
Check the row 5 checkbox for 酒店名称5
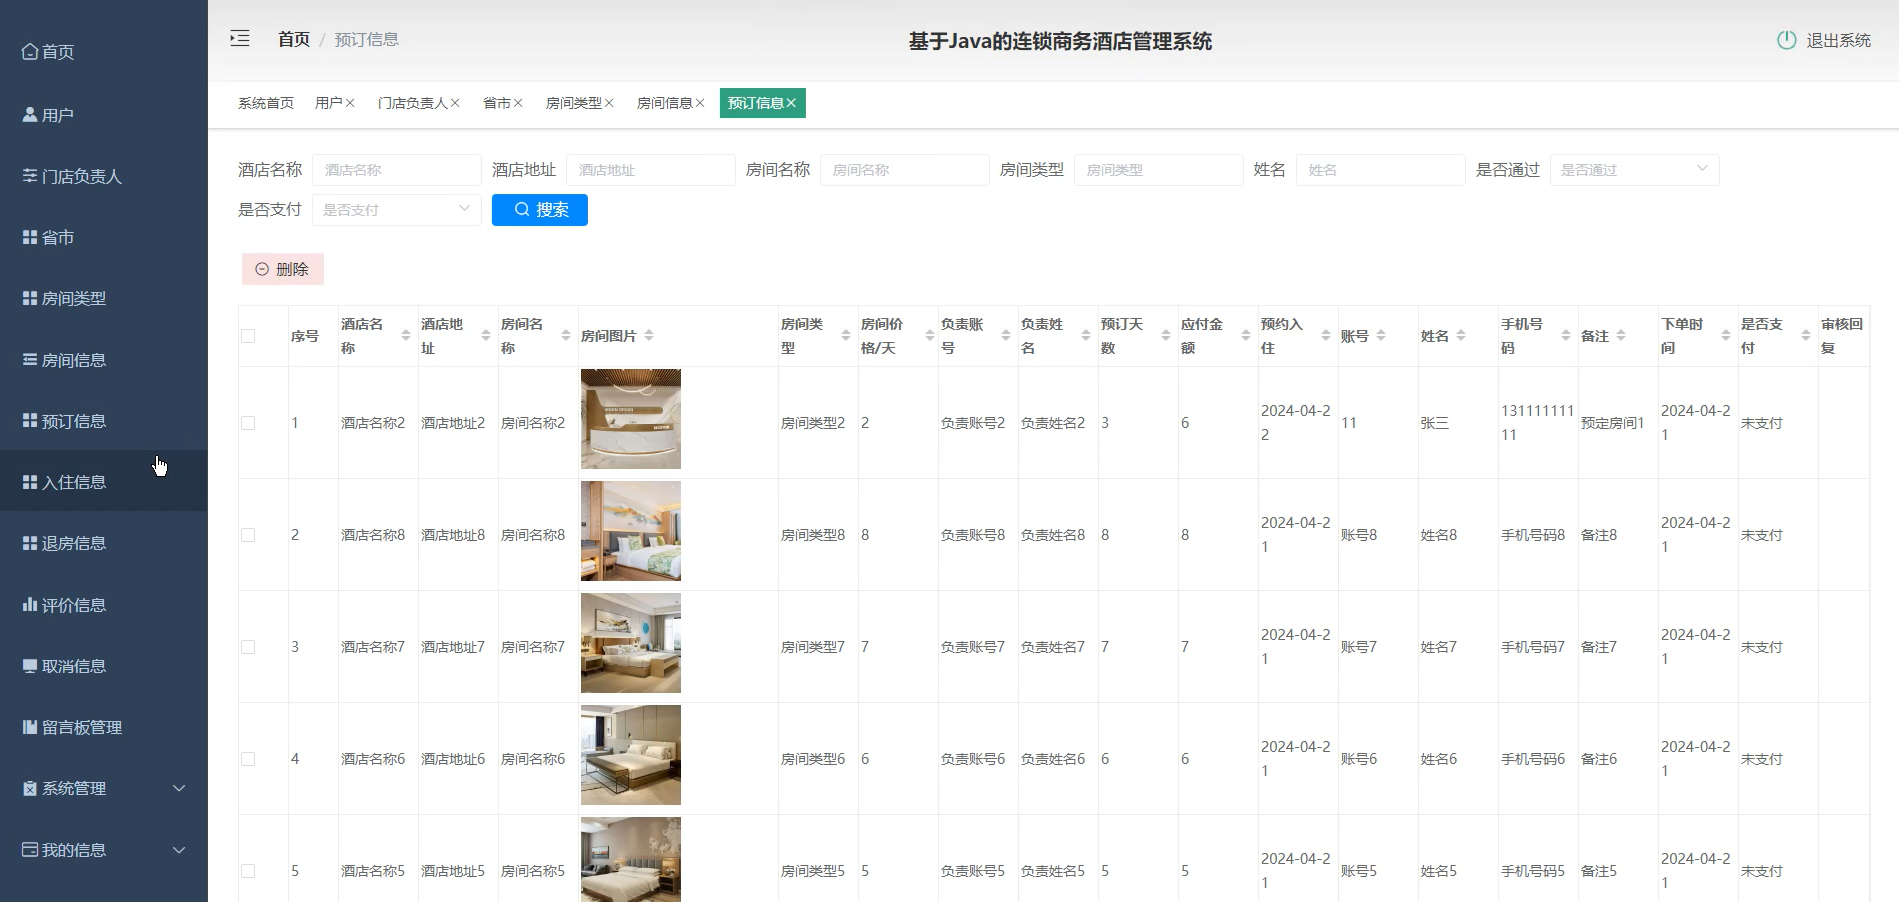[248, 871]
